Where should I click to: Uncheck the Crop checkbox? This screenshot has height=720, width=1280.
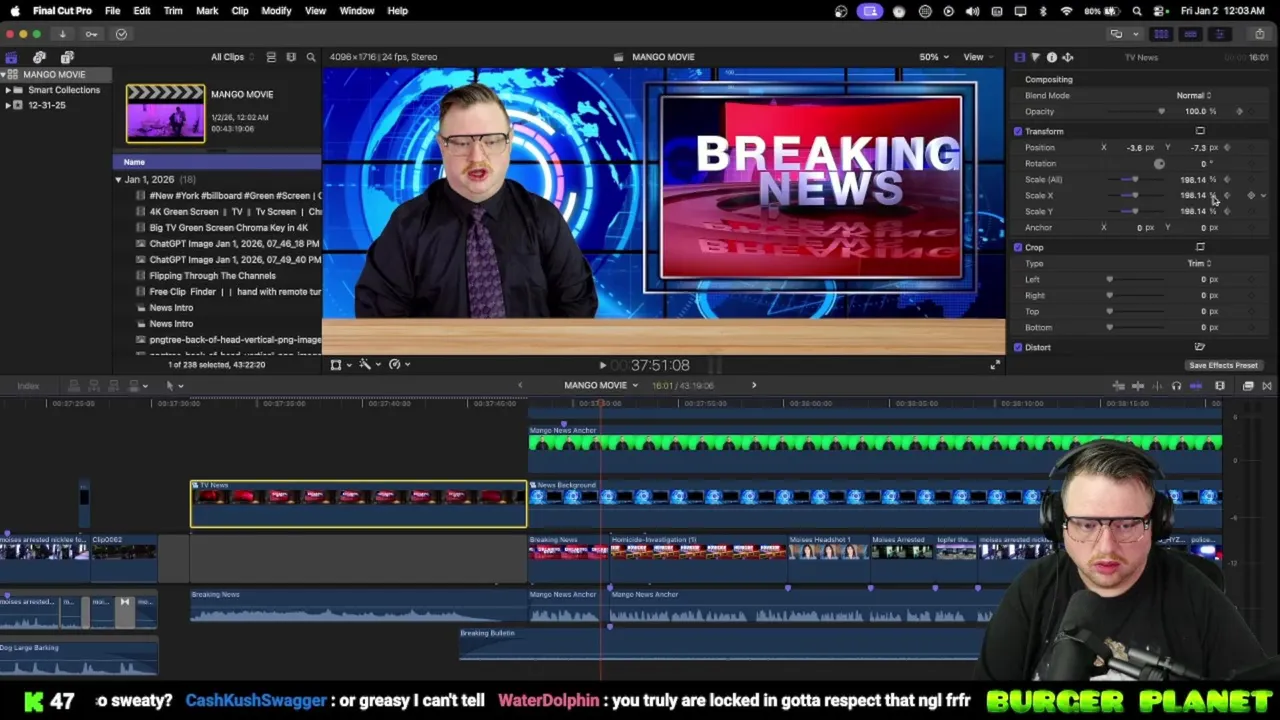click(x=1018, y=247)
